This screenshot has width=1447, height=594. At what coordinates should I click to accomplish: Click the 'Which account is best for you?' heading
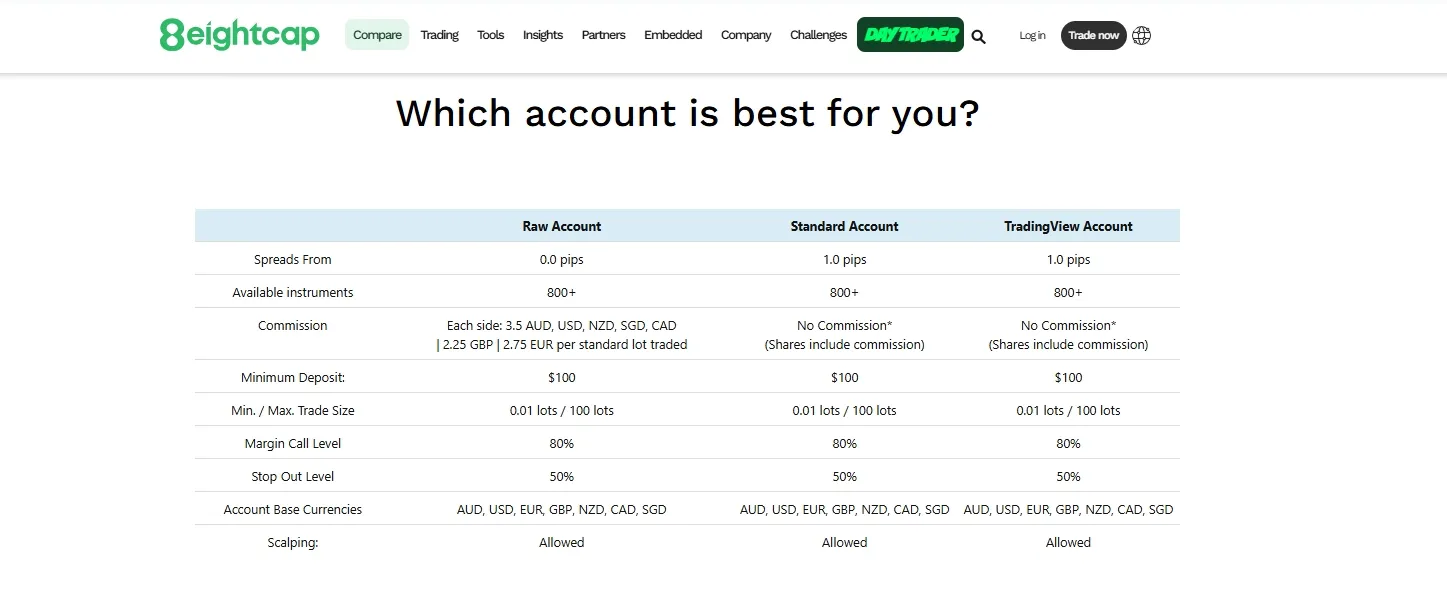pos(687,113)
